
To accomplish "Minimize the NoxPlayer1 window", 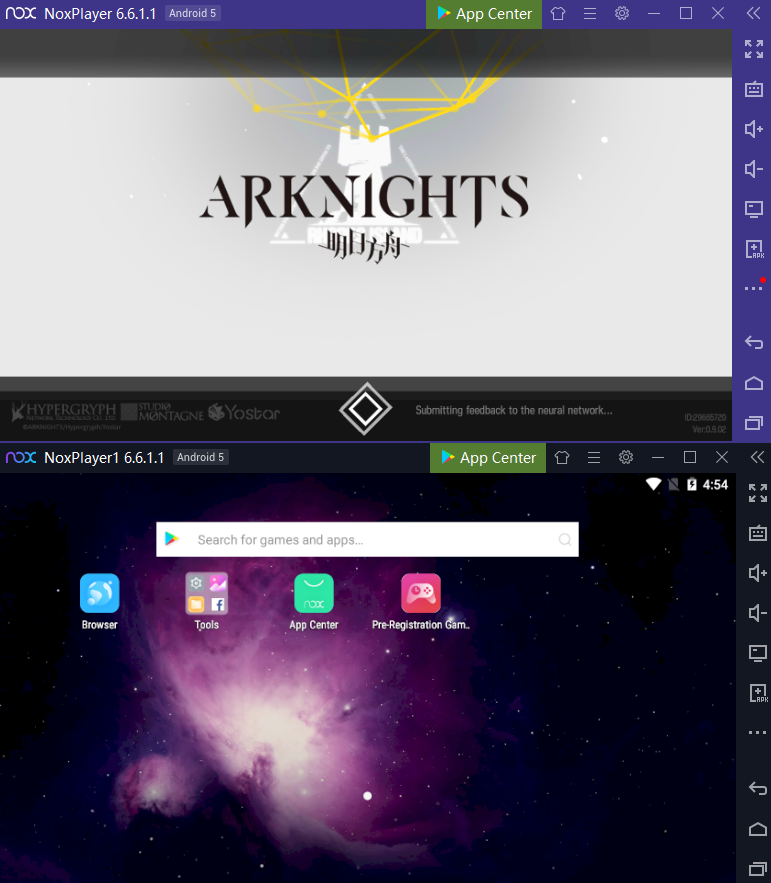I will tap(658, 457).
